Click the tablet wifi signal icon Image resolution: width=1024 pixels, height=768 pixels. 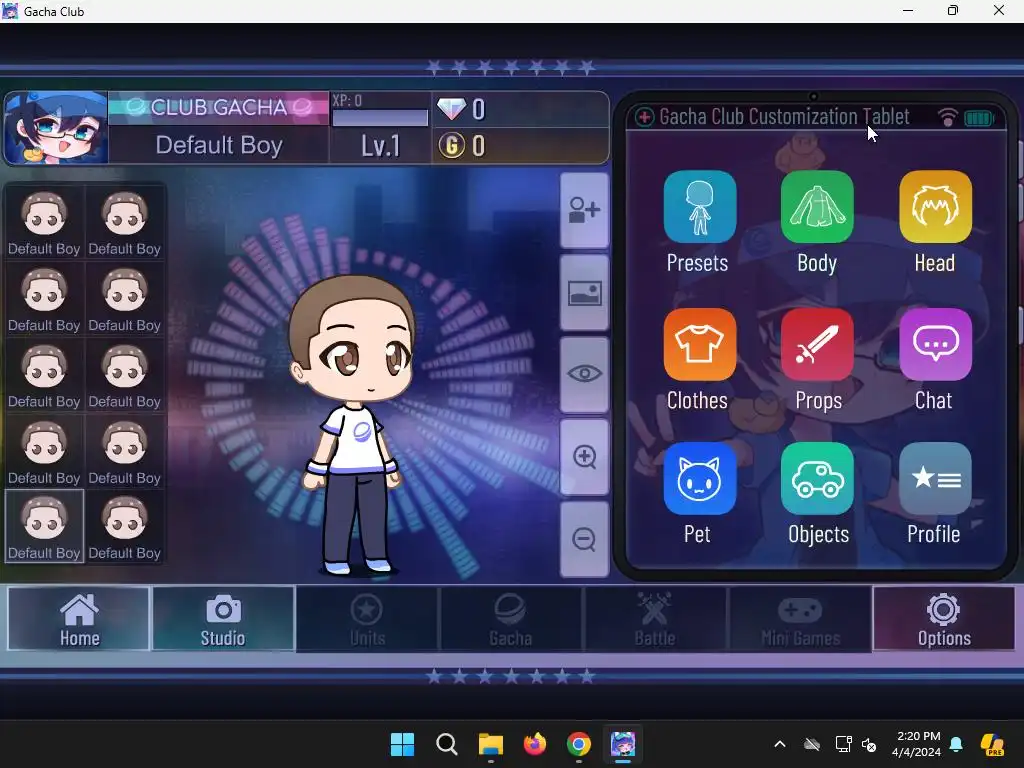[x=948, y=118]
